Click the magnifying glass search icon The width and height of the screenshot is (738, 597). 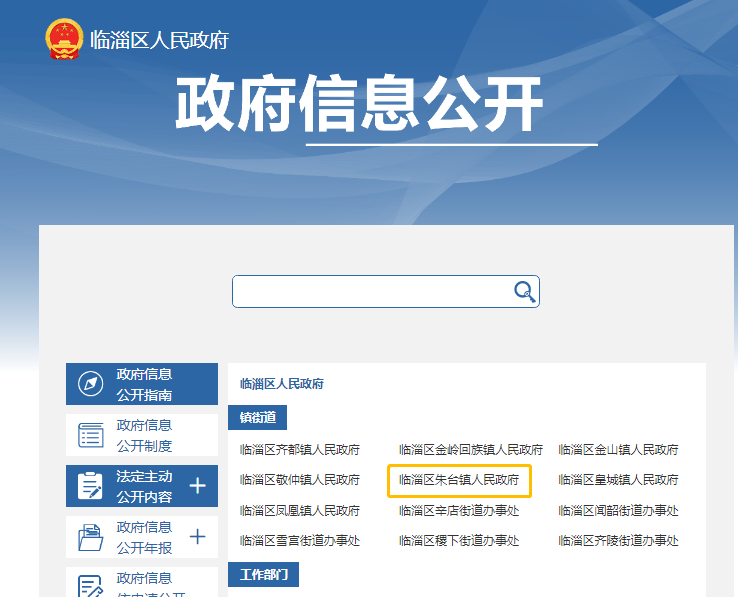point(524,291)
